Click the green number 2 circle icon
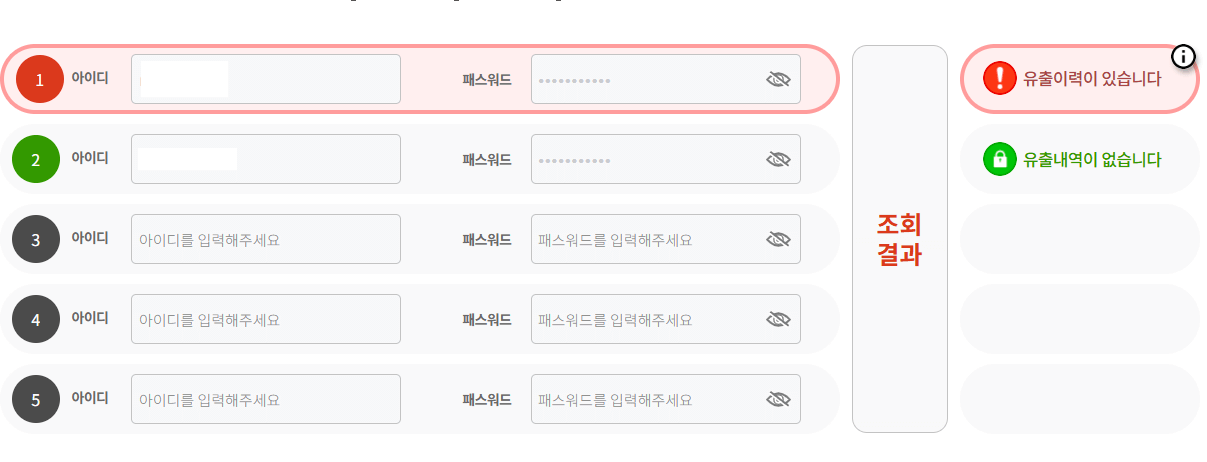1207x462 pixels. click(x=36, y=159)
